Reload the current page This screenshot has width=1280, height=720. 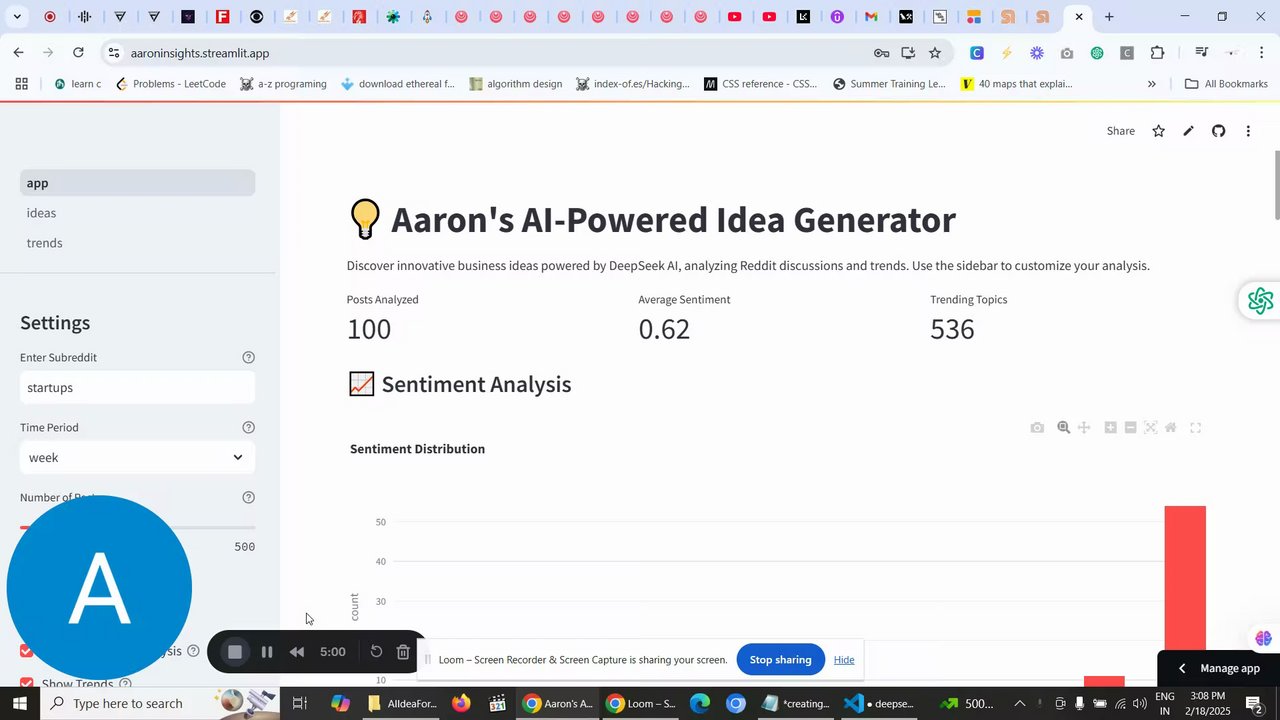click(78, 53)
